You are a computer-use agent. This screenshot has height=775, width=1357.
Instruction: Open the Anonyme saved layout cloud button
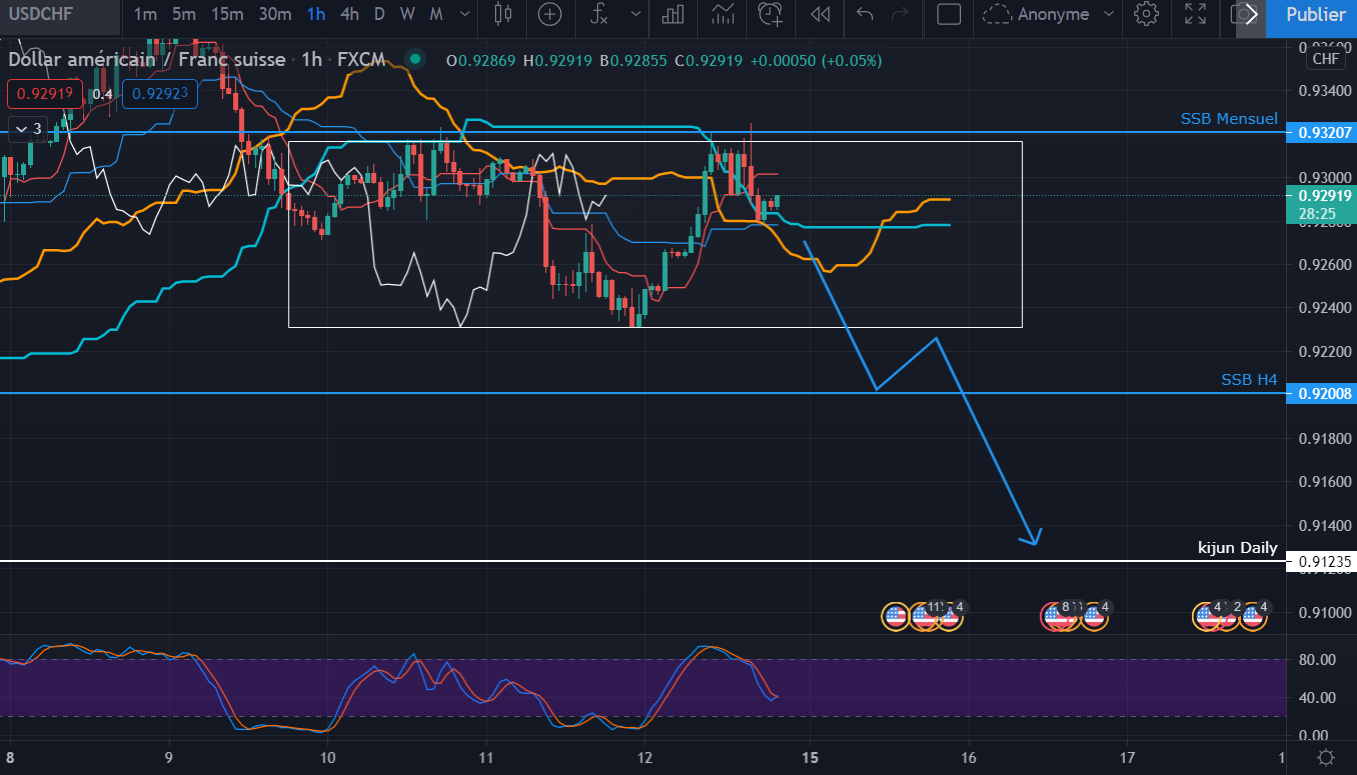pyautogui.click(x=1035, y=15)
